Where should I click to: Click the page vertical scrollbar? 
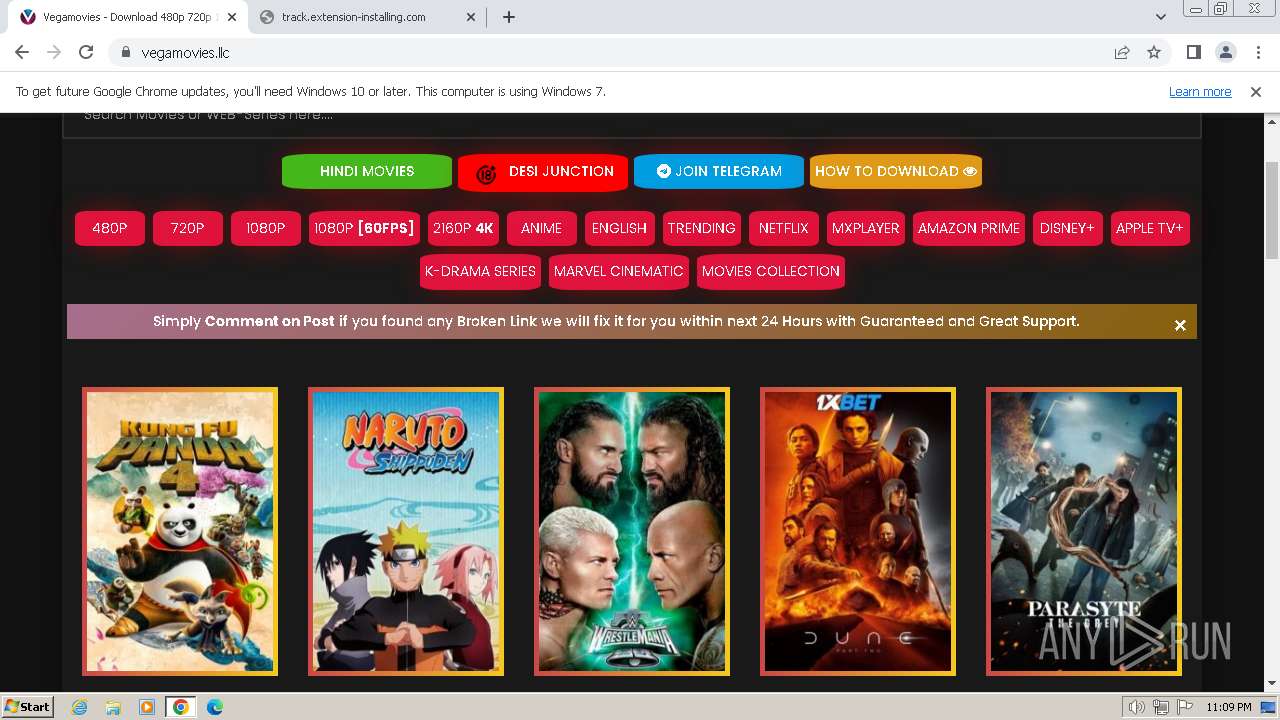point(1272,211)
